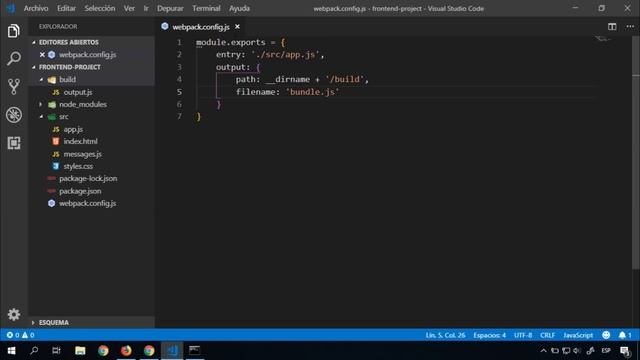This screenshot has height=360, width=640.
Task: Click the VS Code taskbar icon
Action: click(172, 350)
